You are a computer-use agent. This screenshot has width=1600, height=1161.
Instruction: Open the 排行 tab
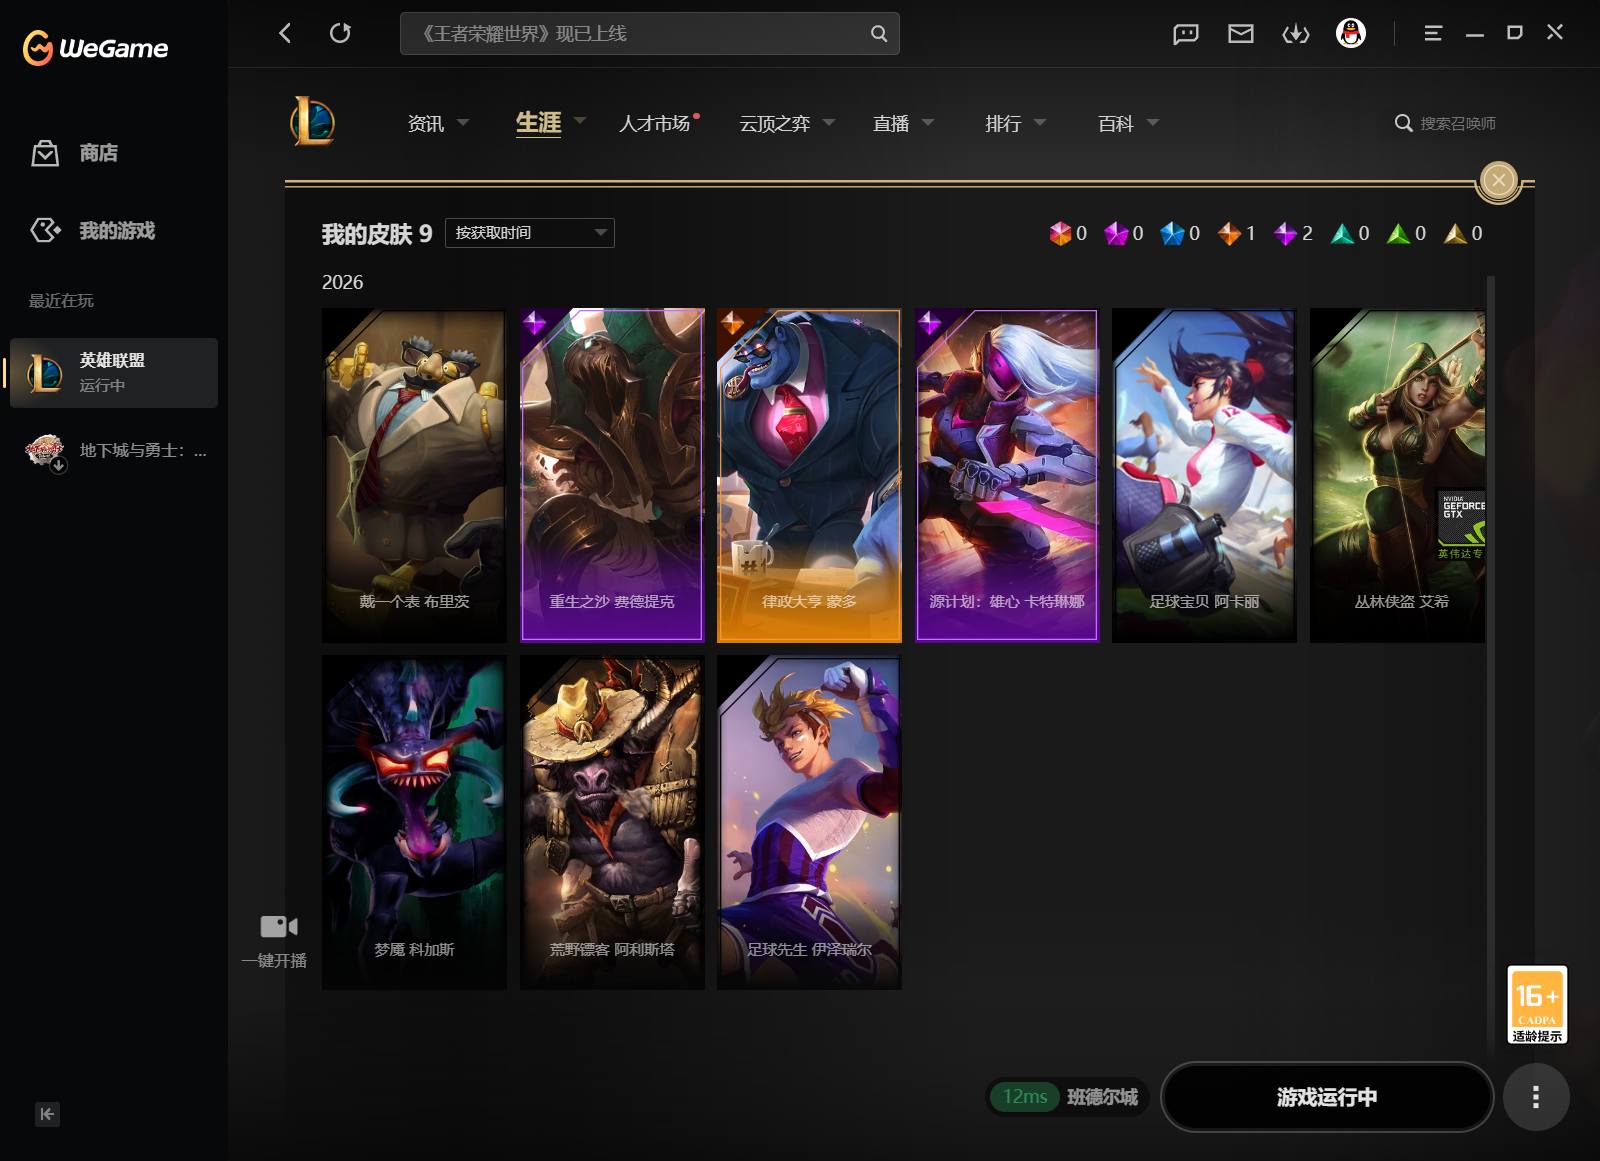(1003, 123)
